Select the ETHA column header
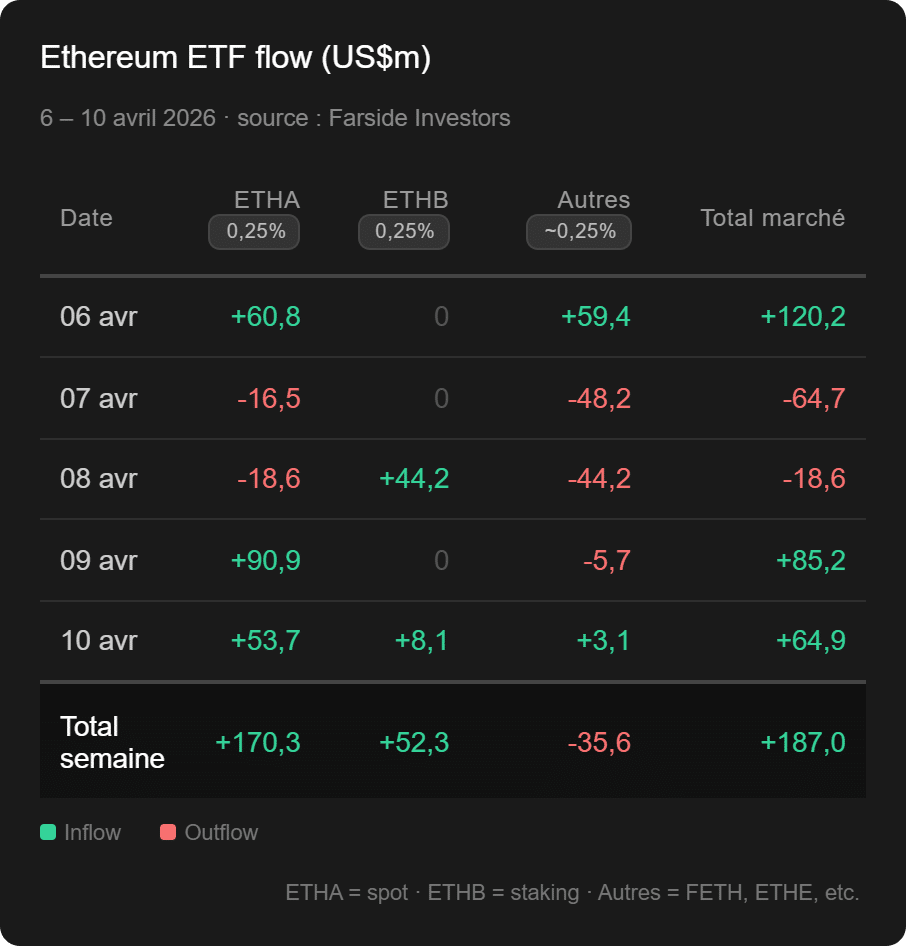 [267, 200]
